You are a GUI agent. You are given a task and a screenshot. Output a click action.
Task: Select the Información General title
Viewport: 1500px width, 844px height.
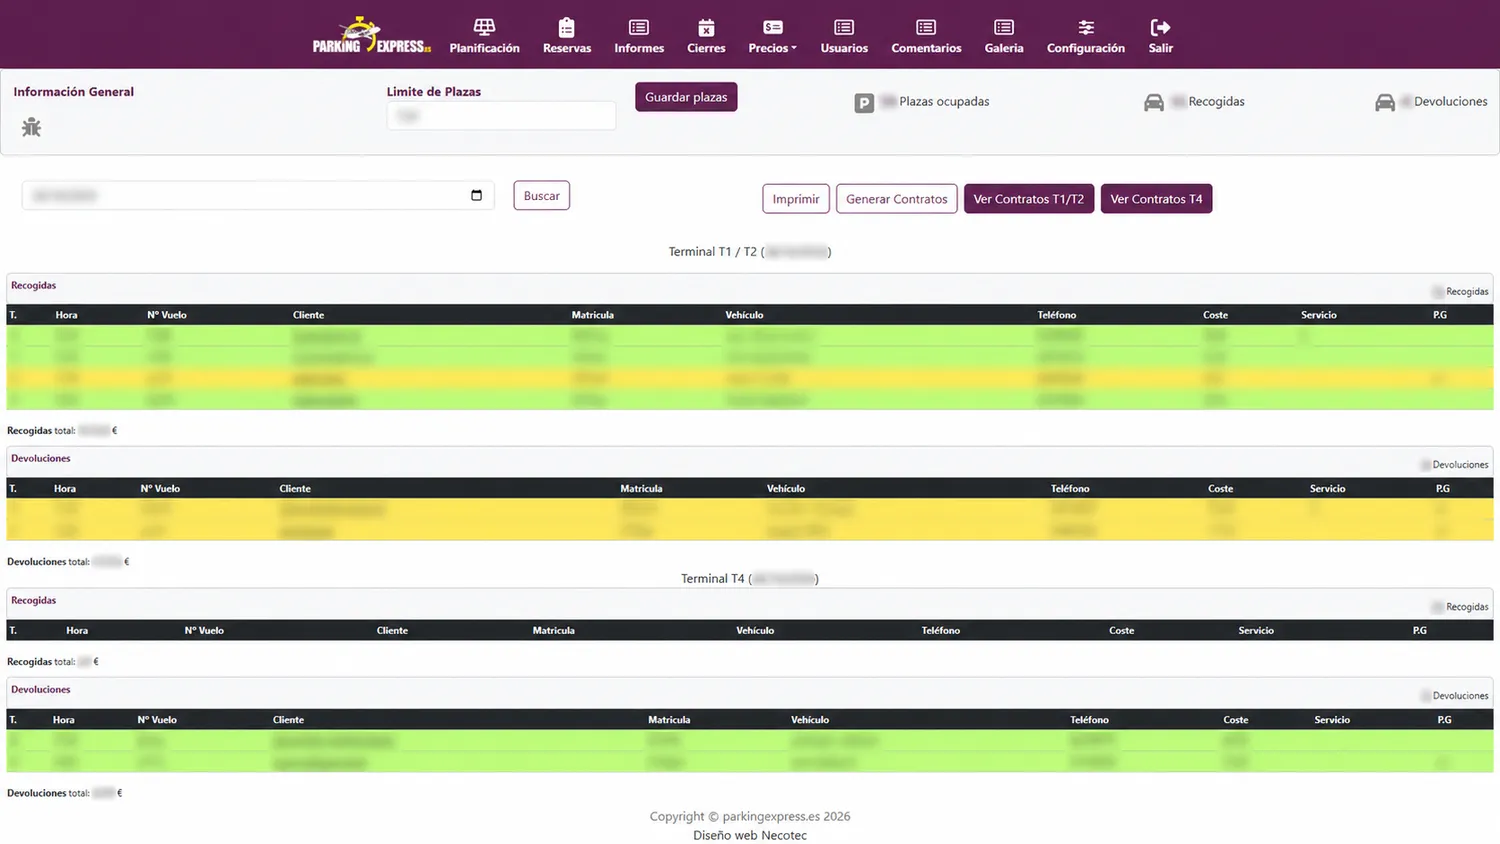coord(74,92)
